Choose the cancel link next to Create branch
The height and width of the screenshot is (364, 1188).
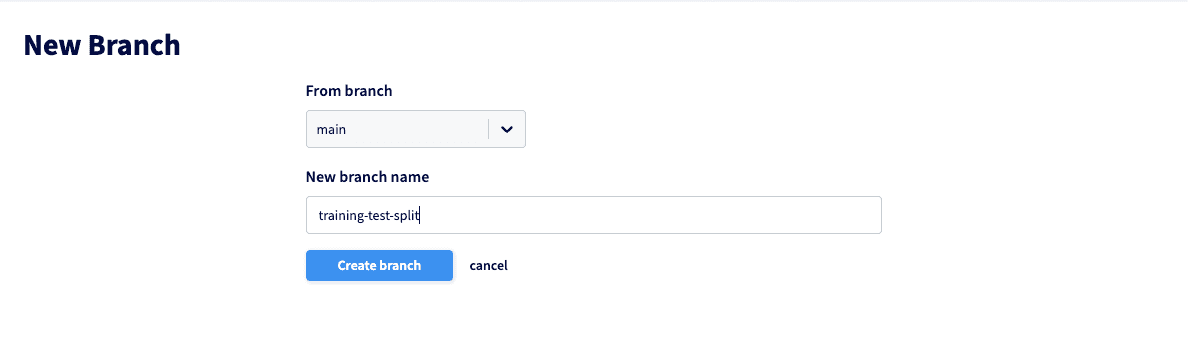pyautogui.click(x=489, y=265)
